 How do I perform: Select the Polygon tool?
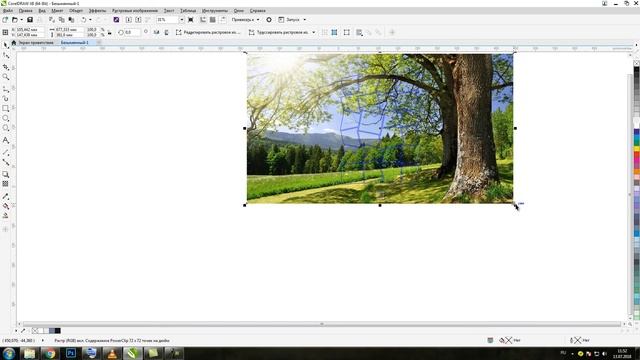click(x=6, y=128)
